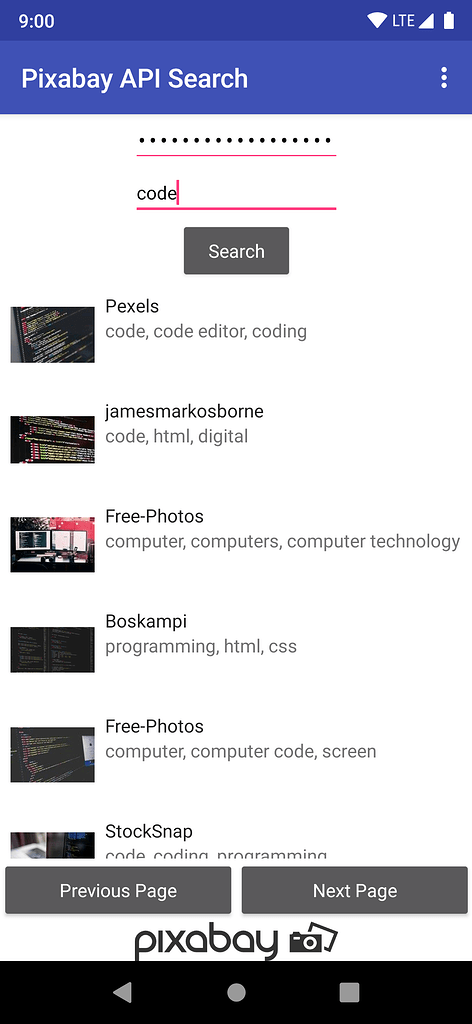
Task: Go to Next Page of results
Action: click(354, 890)
